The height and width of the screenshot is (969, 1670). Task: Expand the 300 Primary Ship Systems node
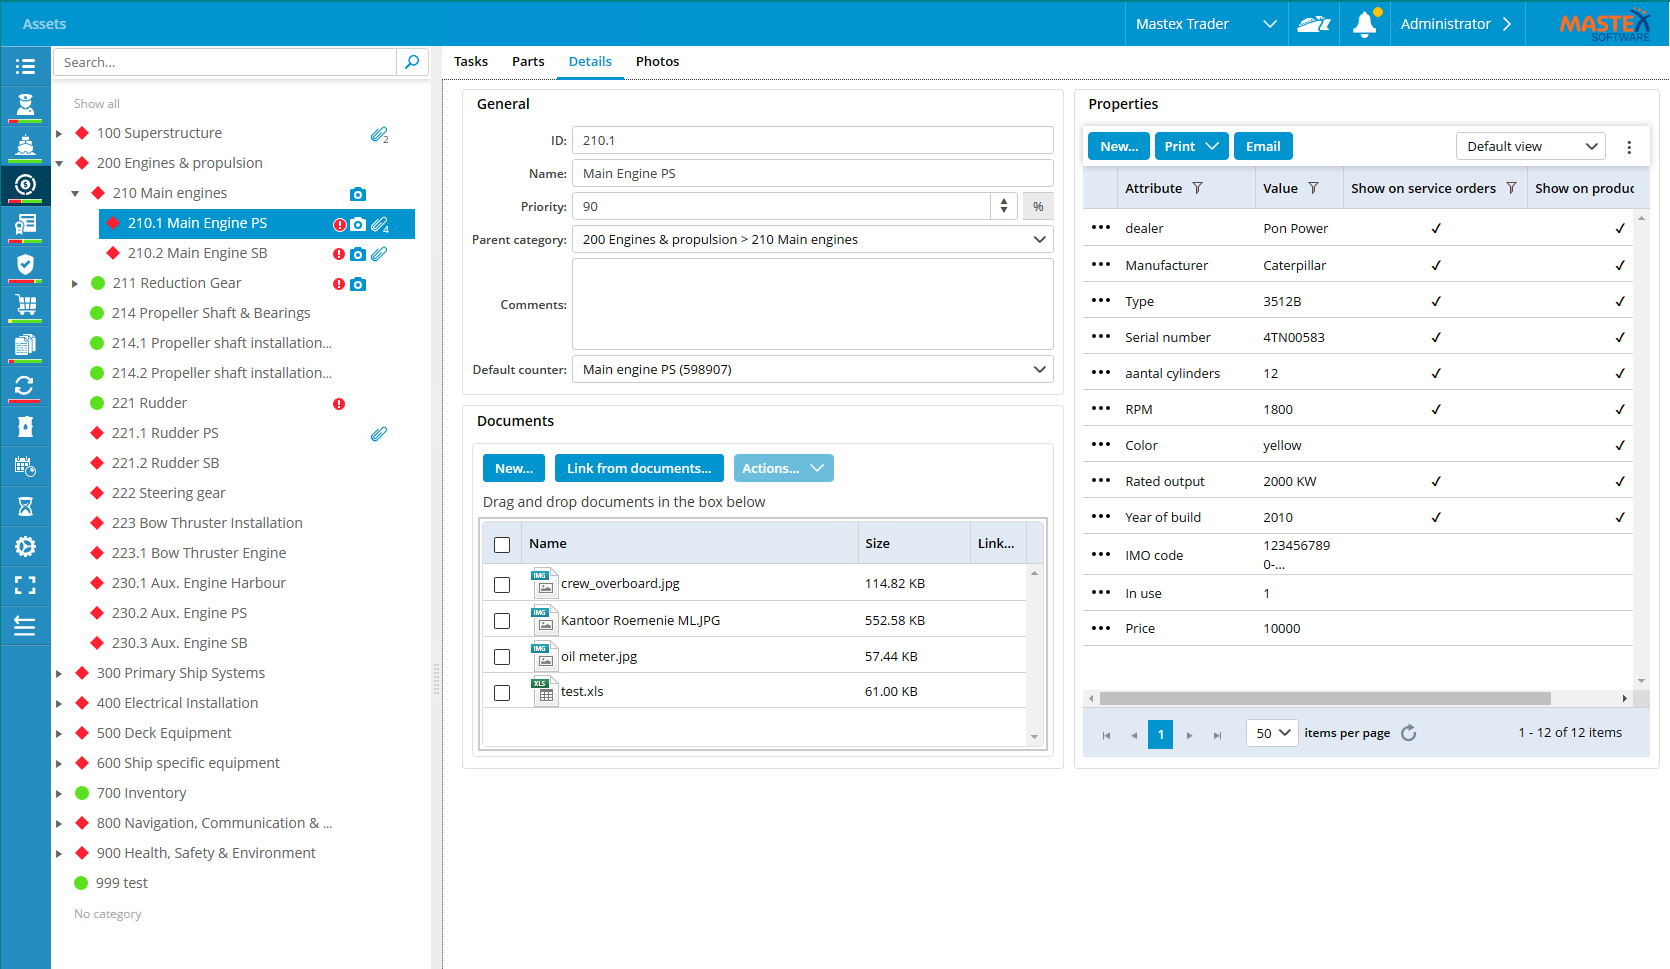point(59,674)
